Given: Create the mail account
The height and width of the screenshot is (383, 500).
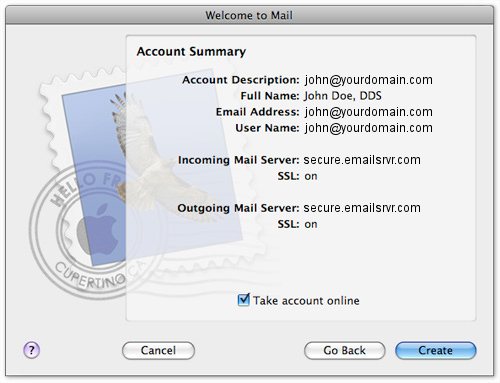Looking at the screenshot, I should (x=435, y=350).
